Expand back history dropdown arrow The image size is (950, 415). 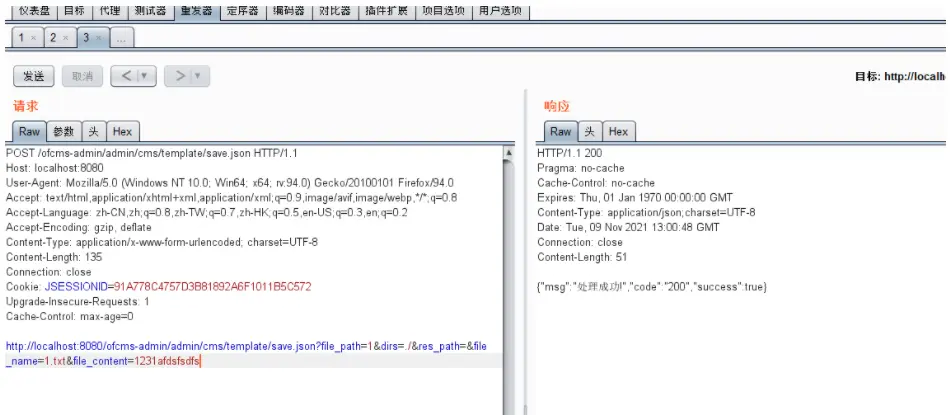(x=145, y=76)
